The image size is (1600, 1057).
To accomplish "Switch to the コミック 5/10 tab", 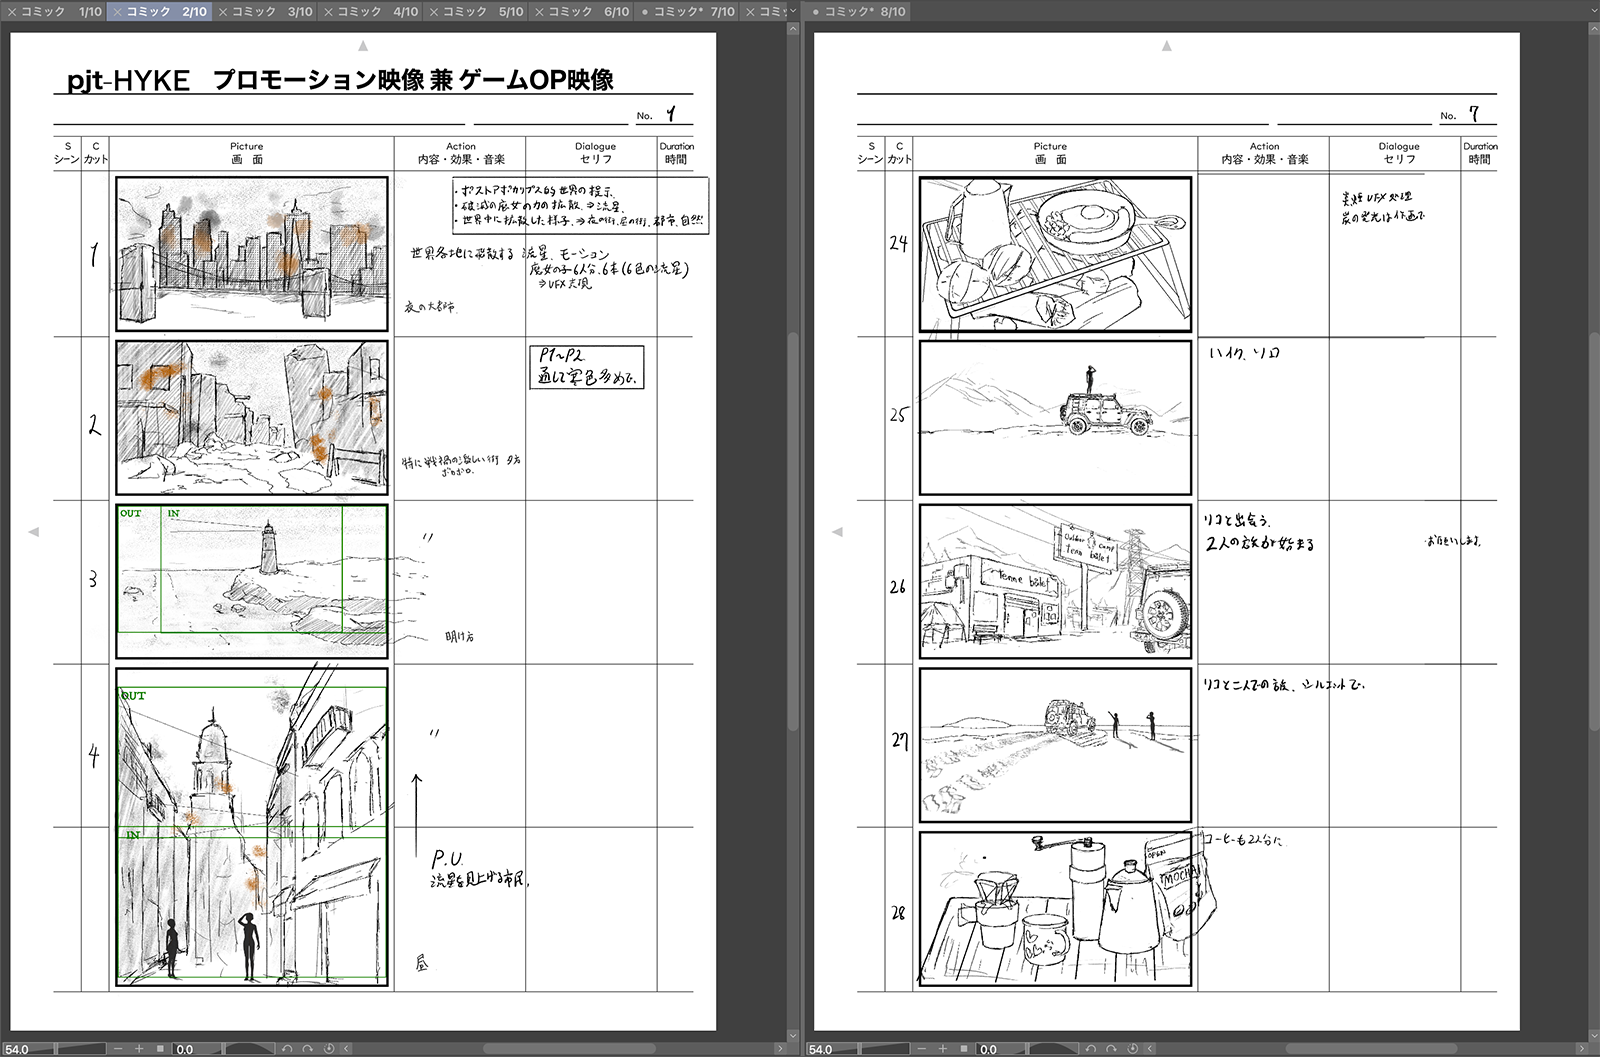I will [475, 11].
